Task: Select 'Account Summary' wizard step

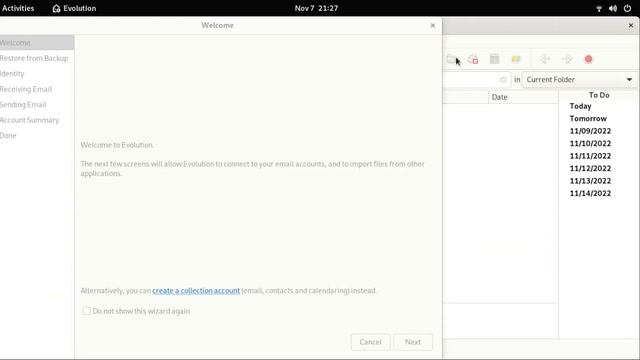Action: click(37, 120)
